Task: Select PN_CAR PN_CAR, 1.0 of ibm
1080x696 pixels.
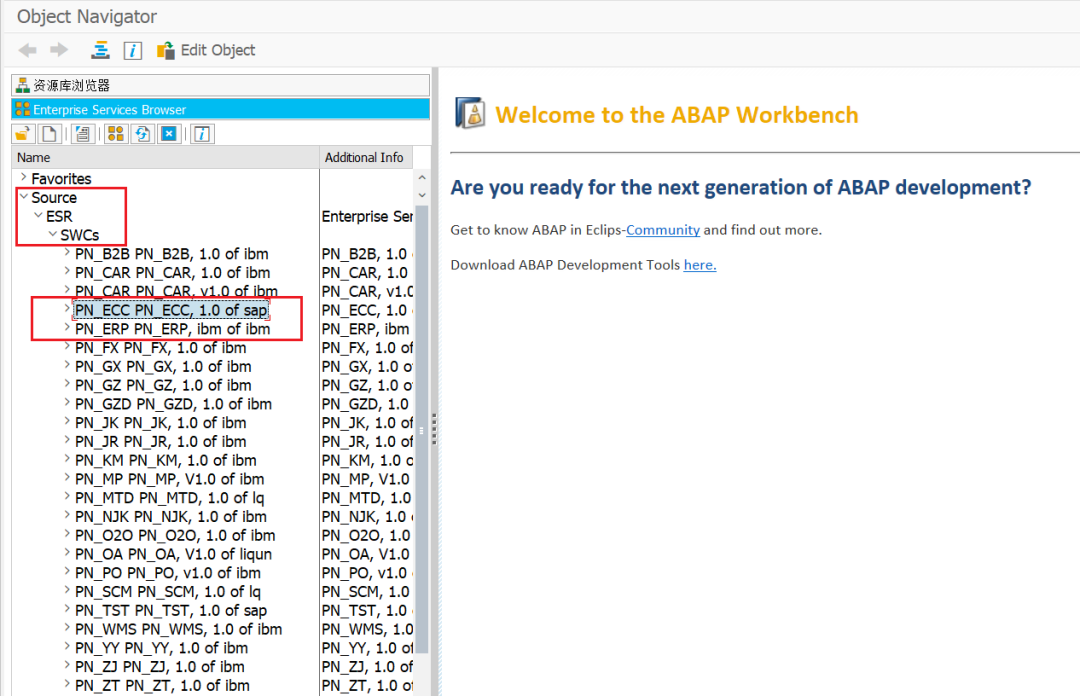Action: click(x=172, y=273)
